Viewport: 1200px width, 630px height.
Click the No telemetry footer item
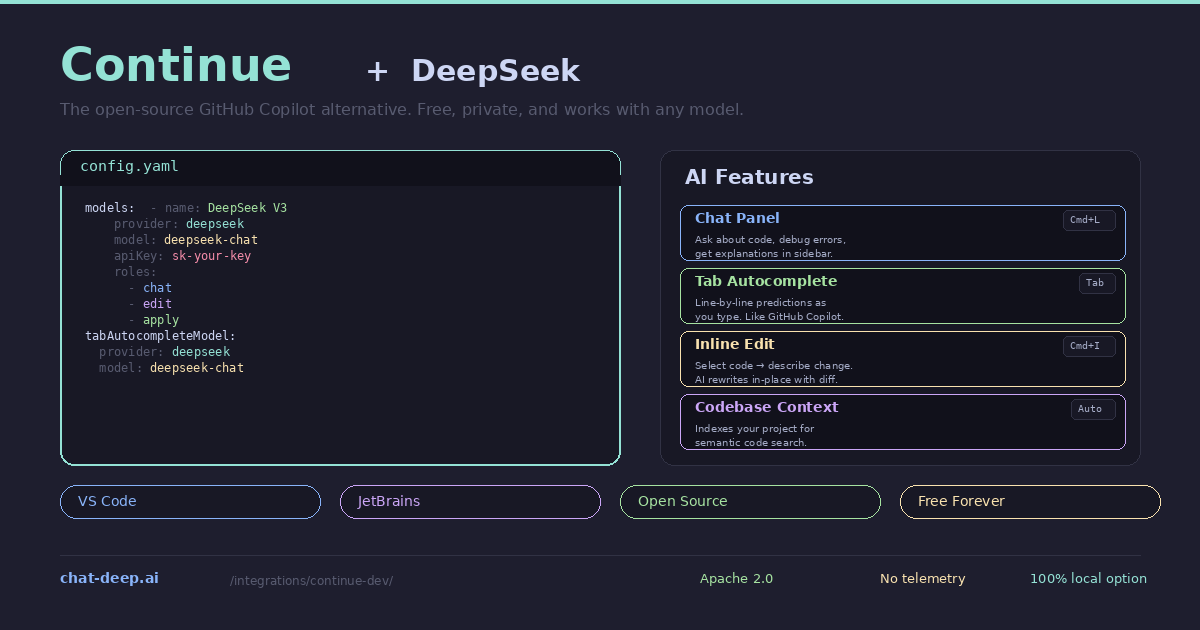tap(922, 578)
